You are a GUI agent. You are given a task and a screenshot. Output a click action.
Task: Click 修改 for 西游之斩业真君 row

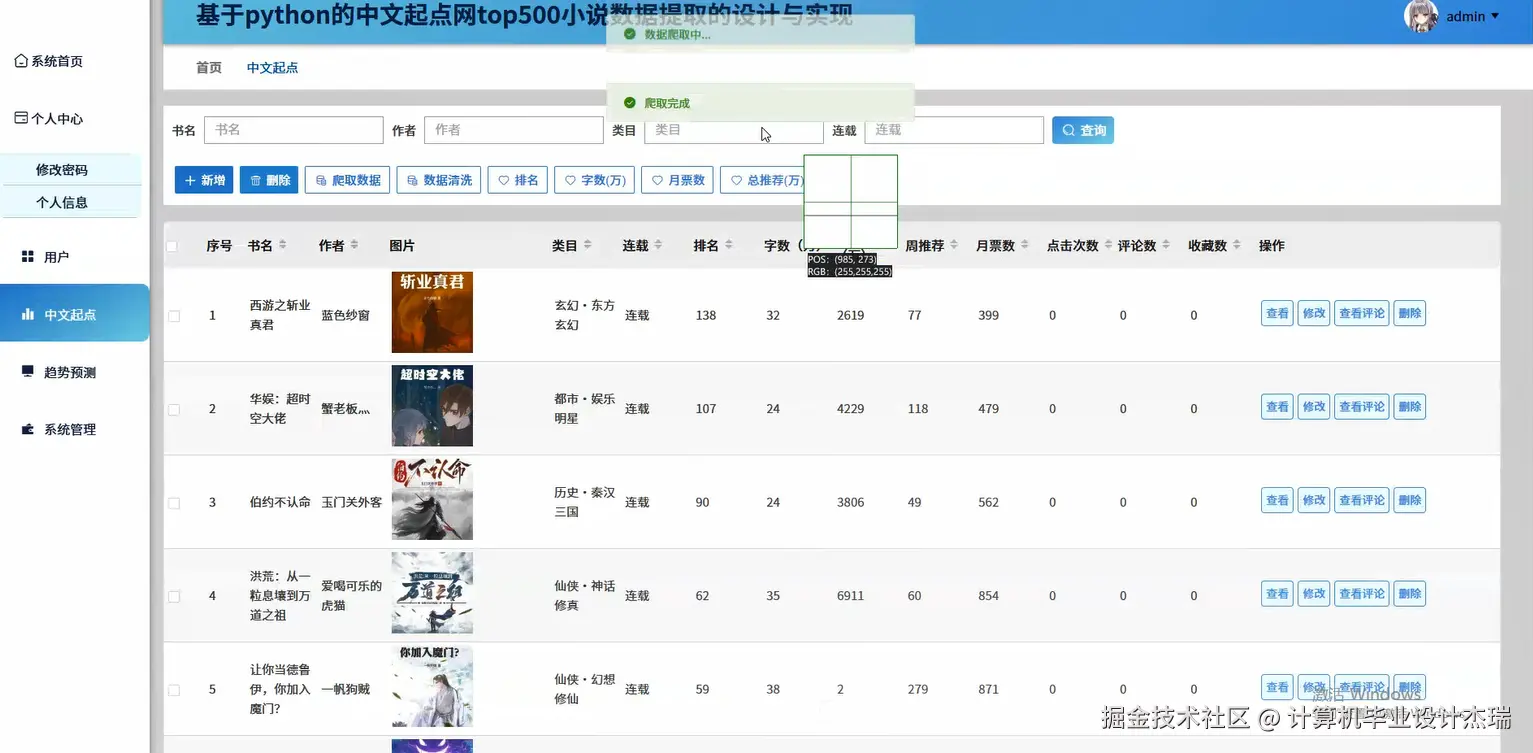1314,313
